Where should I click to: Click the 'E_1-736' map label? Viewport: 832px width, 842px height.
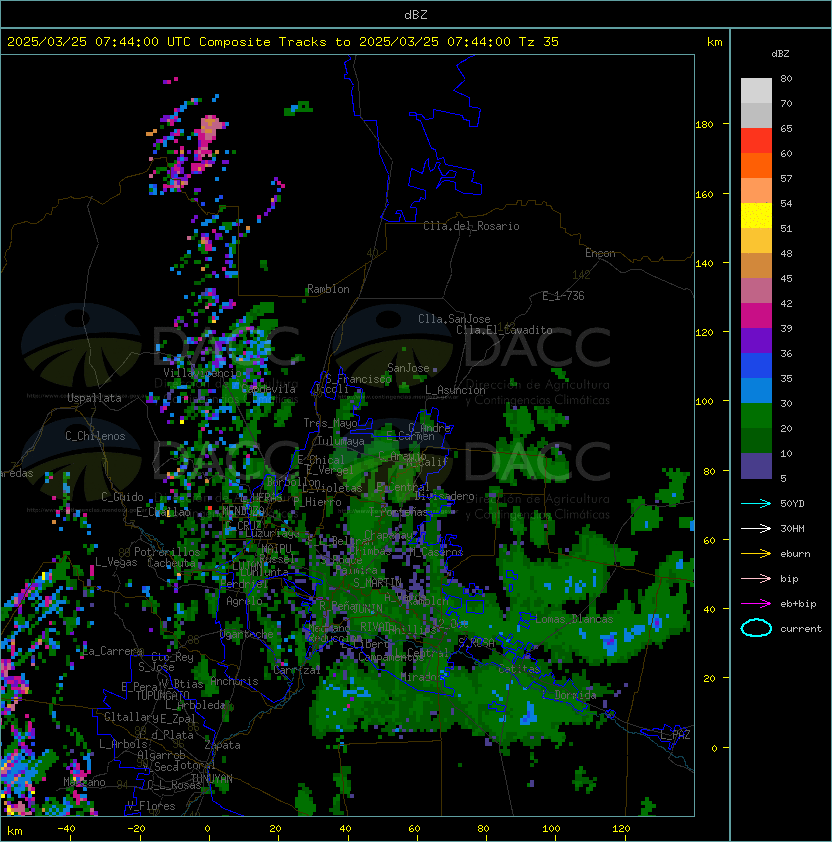(x=563, y=296)
